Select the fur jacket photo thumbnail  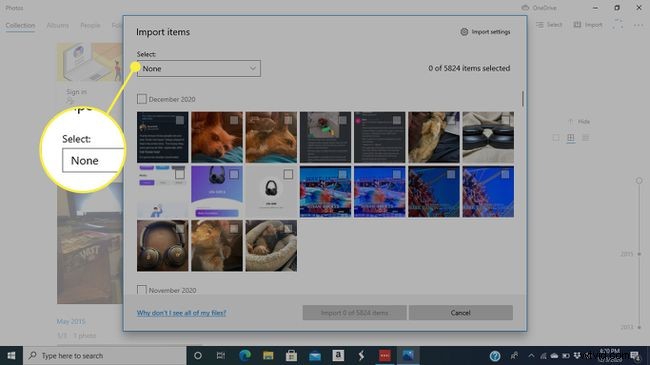434,137
